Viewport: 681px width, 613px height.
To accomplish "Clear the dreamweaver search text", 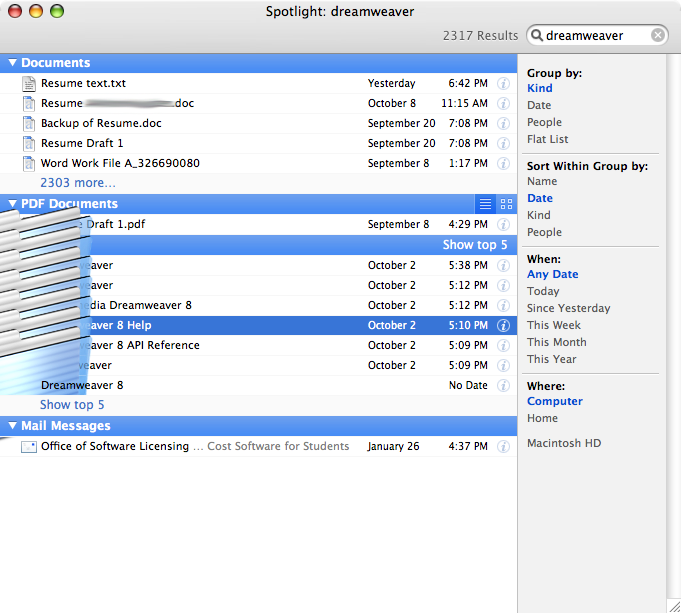I will [658, 35].
